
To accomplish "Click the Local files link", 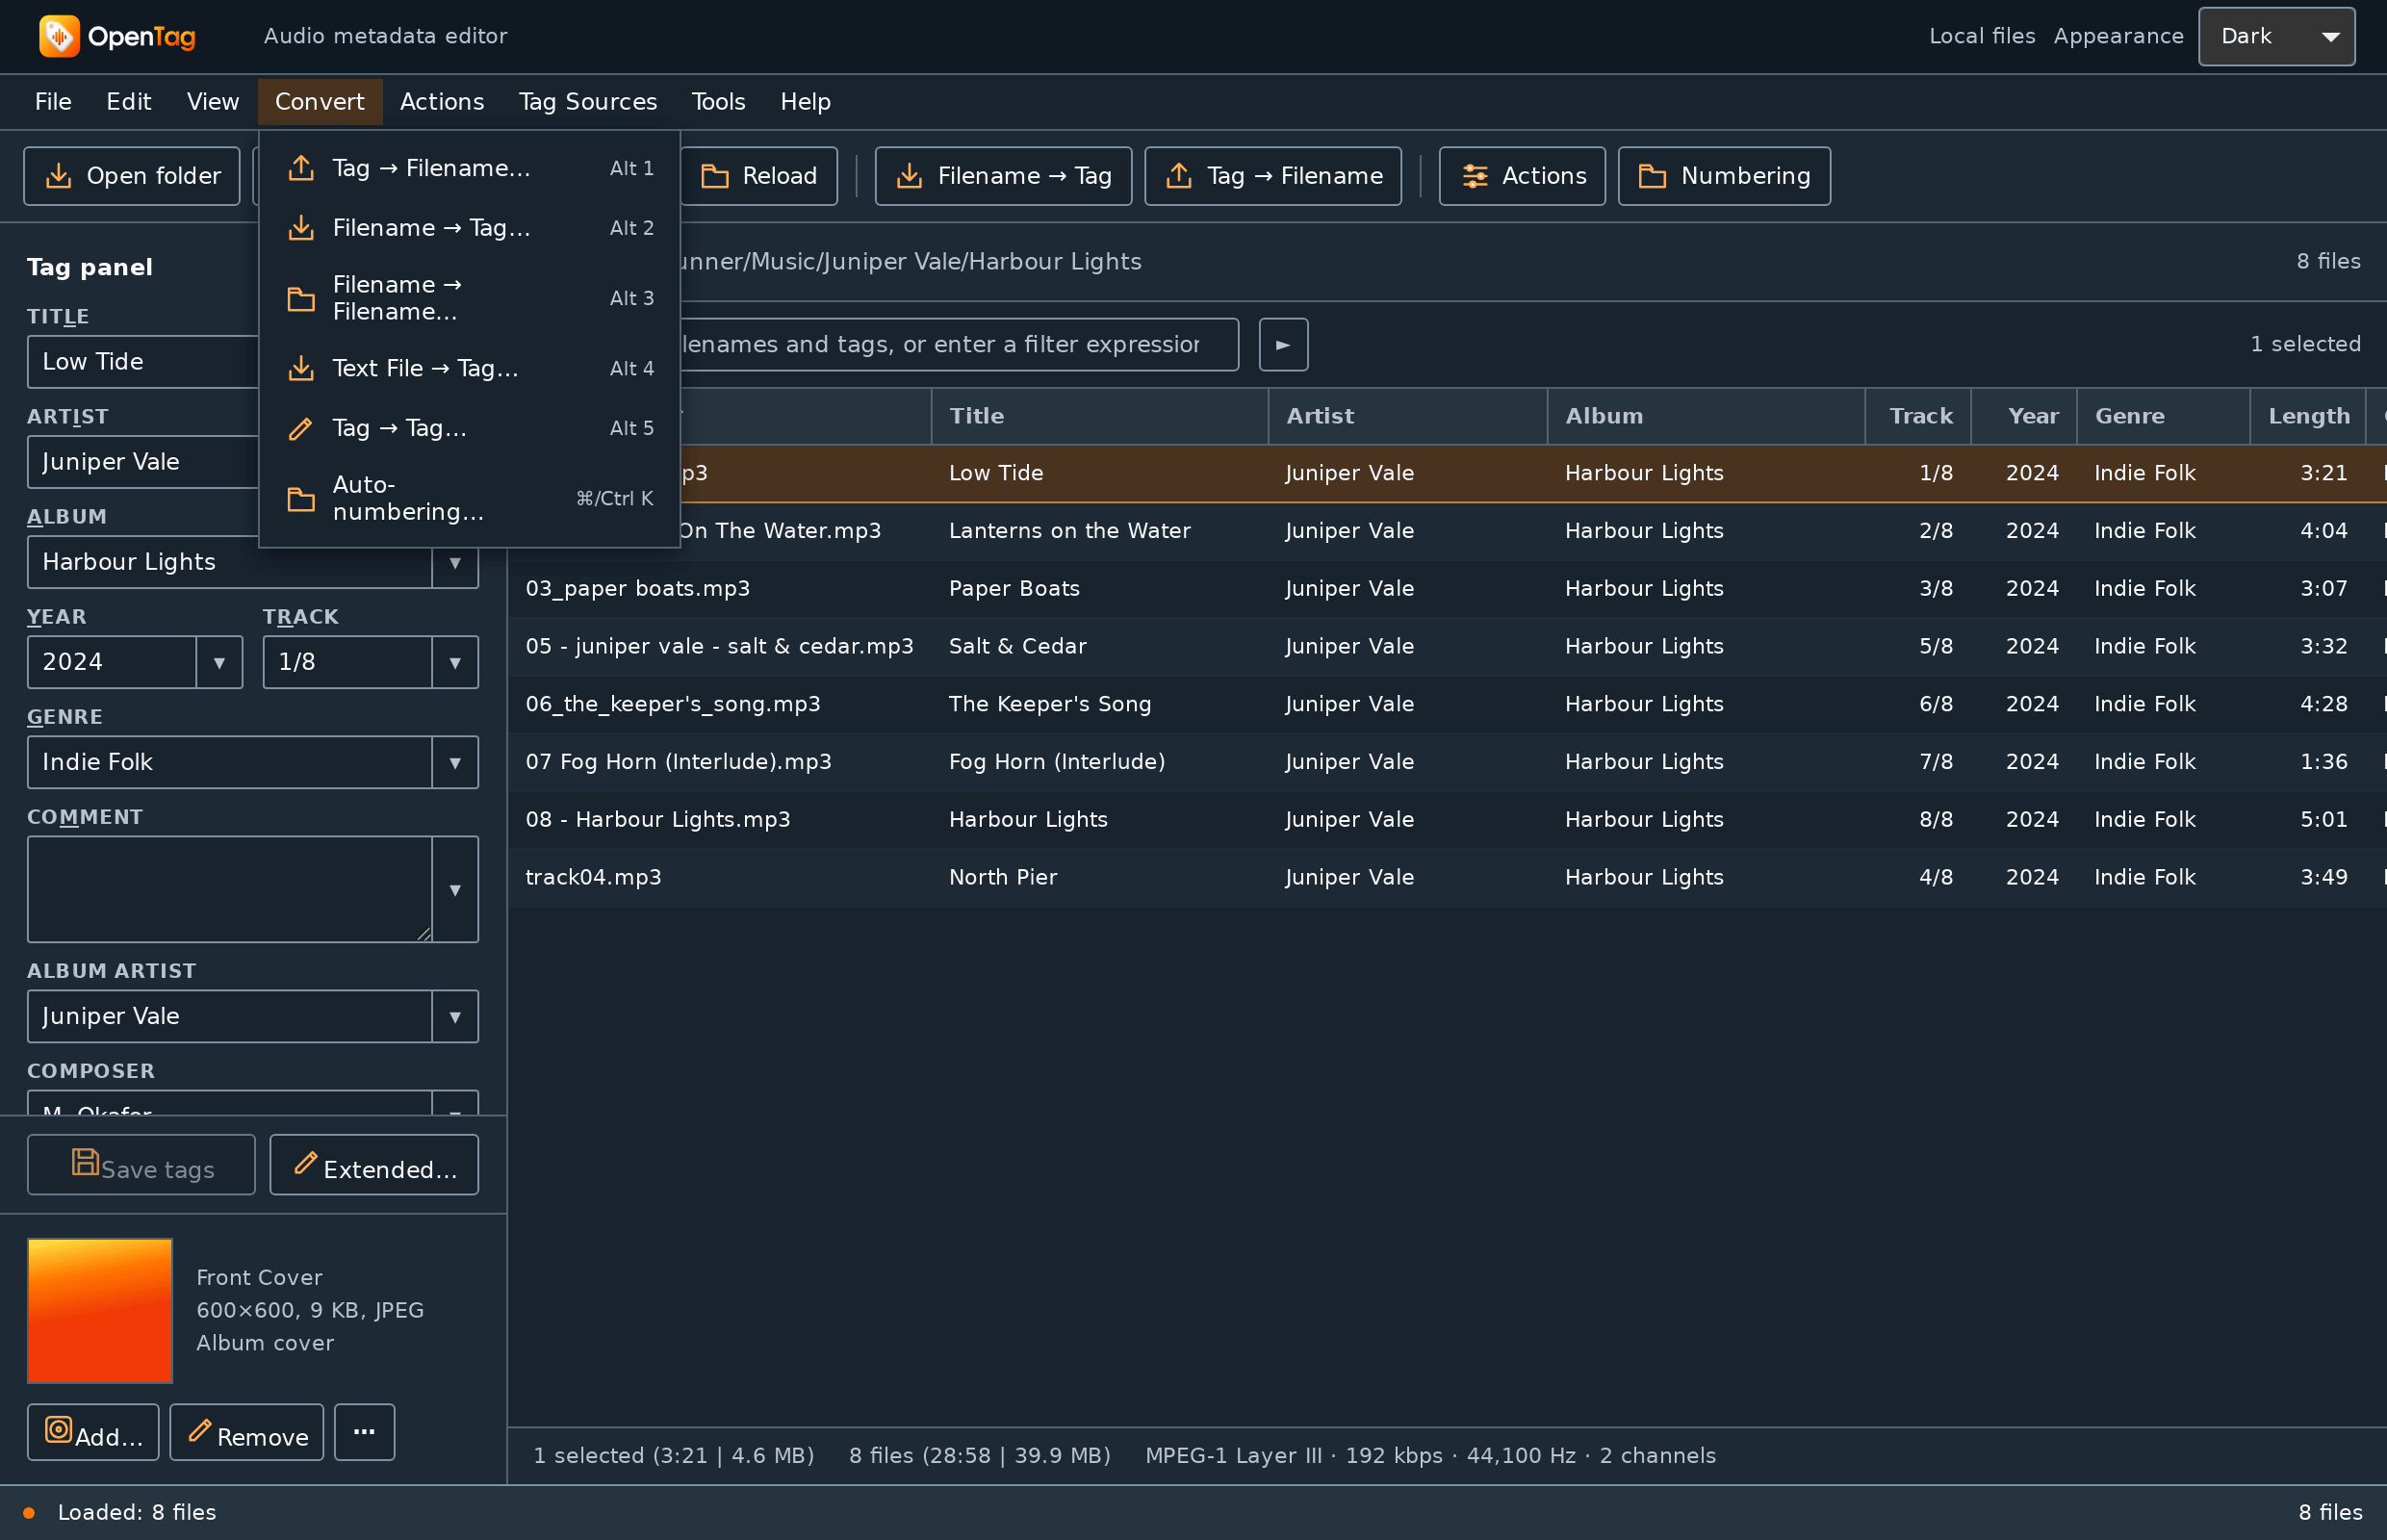I will [x=1982, y=36].
